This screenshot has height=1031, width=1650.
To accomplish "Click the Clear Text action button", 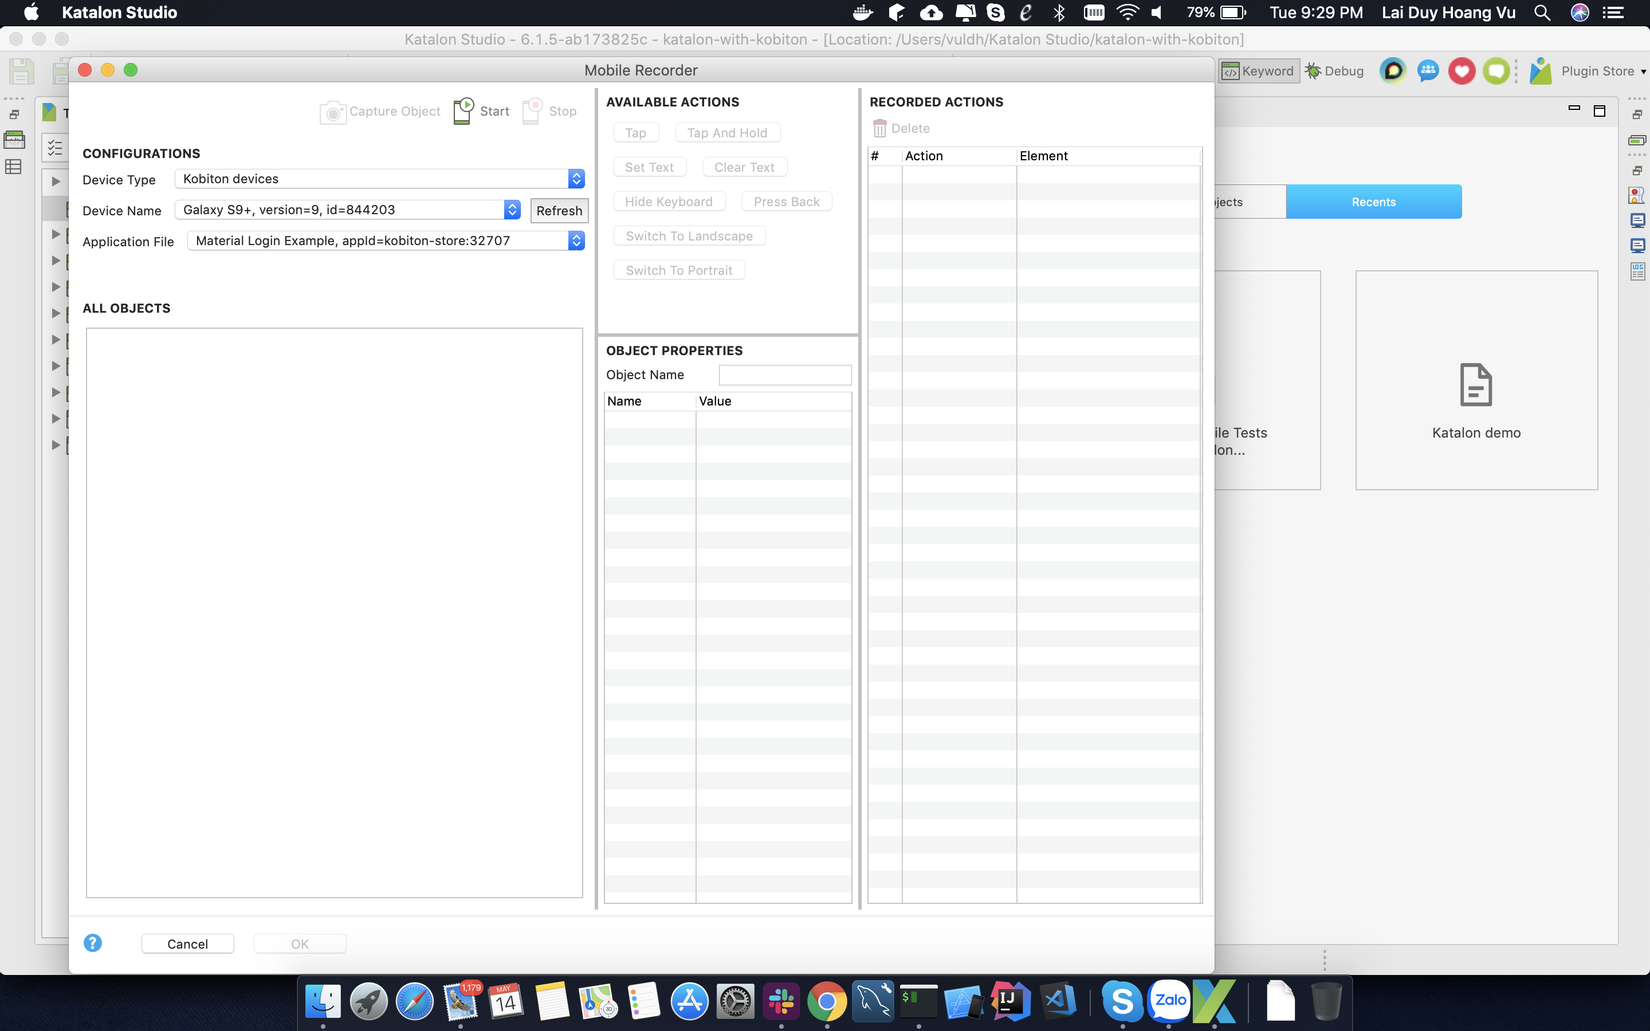I will click(745, 167).
